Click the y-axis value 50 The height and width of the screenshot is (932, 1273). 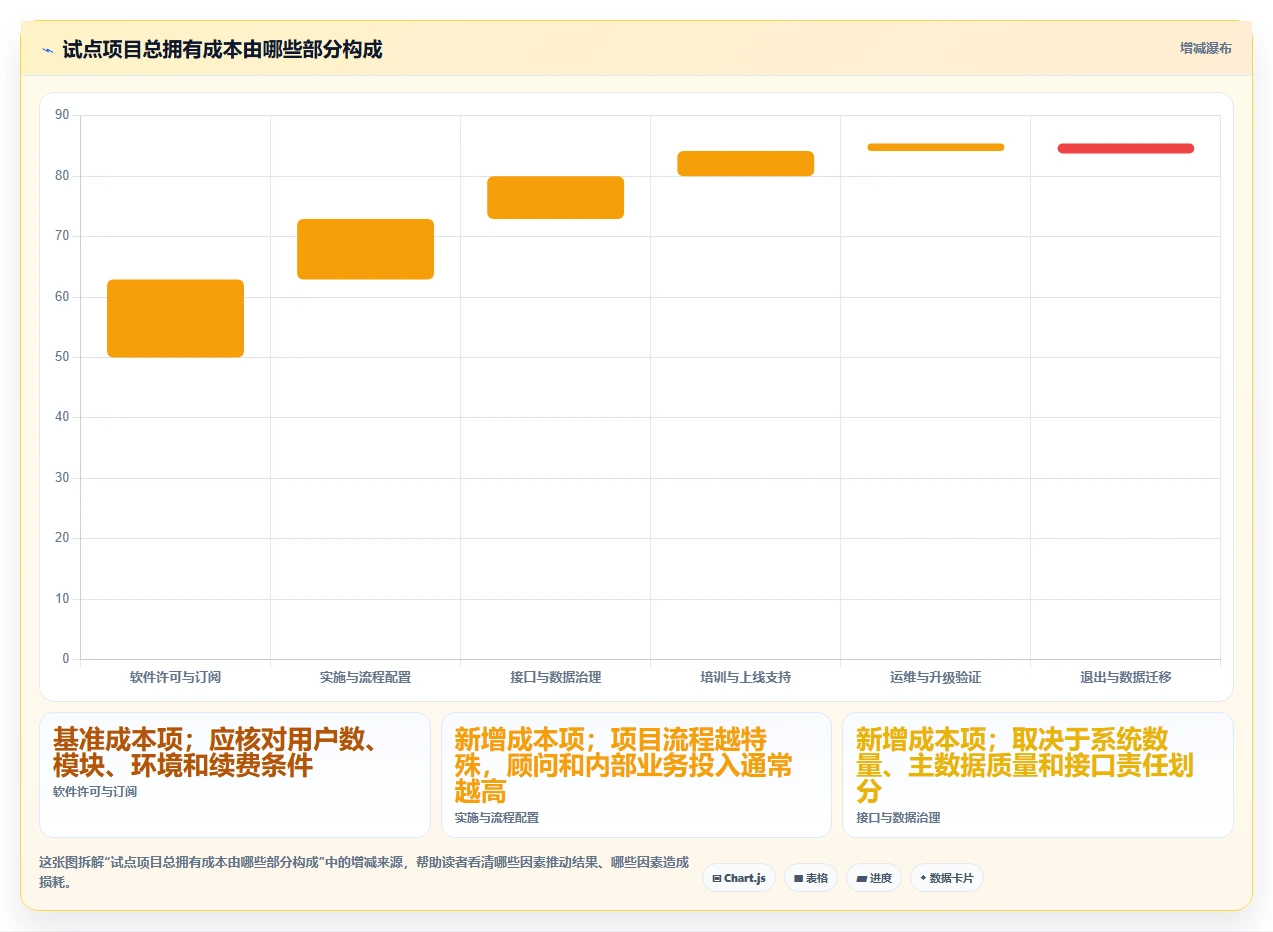click(62, 357)
